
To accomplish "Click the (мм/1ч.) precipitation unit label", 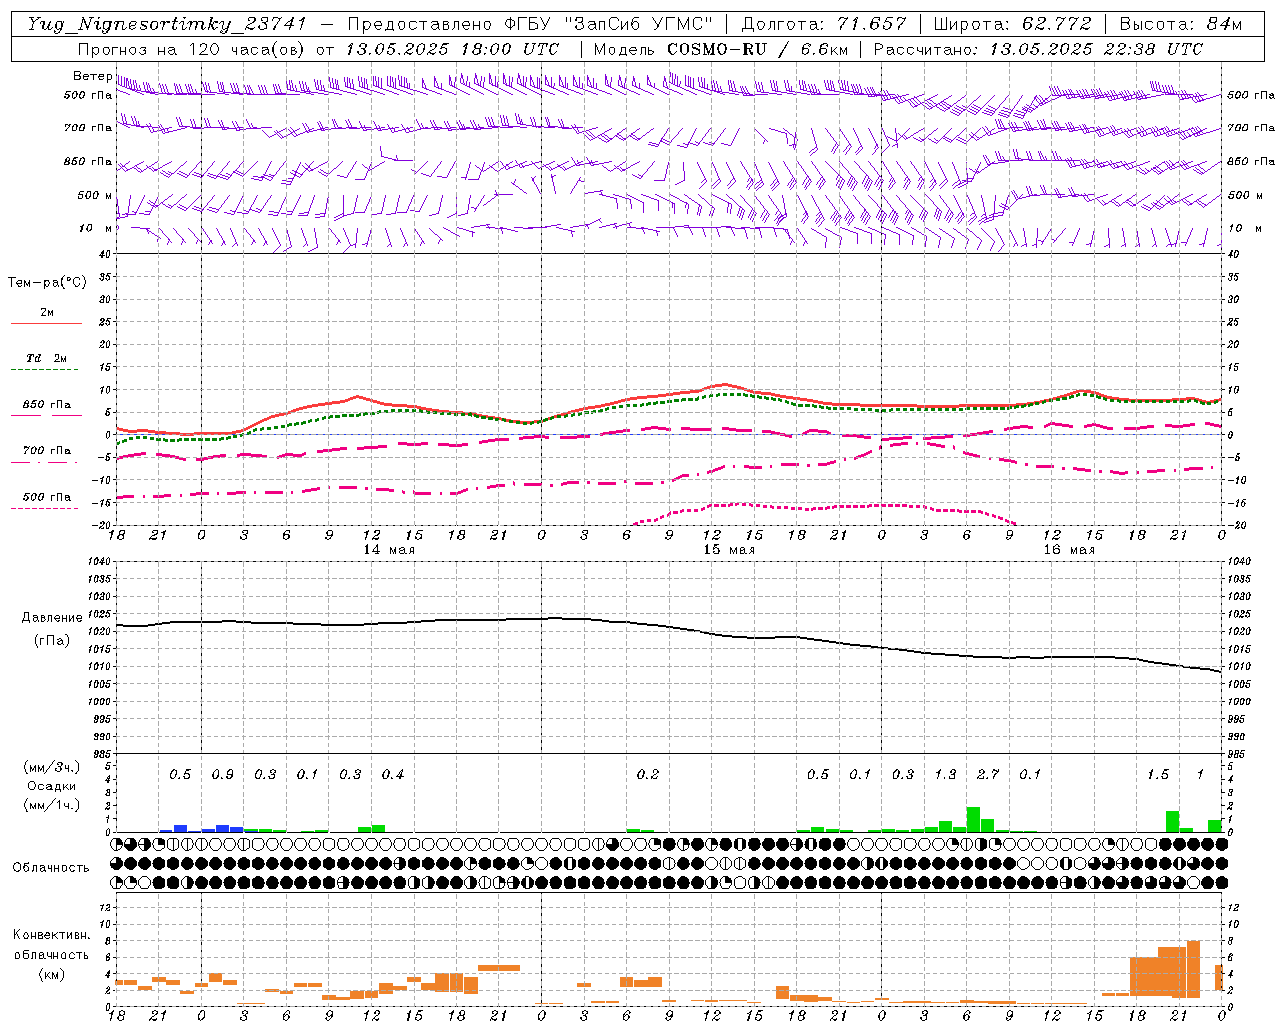I will 51,805.
